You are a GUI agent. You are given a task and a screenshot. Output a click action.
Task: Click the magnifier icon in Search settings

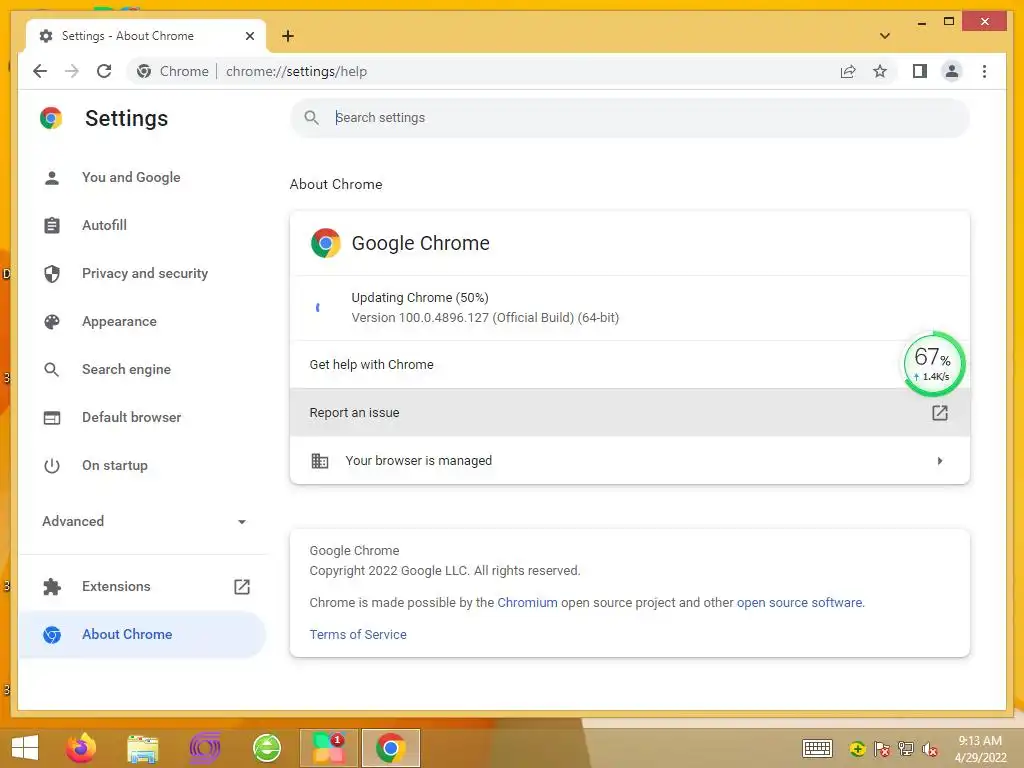pyautogui.click(x=312, y=118)
